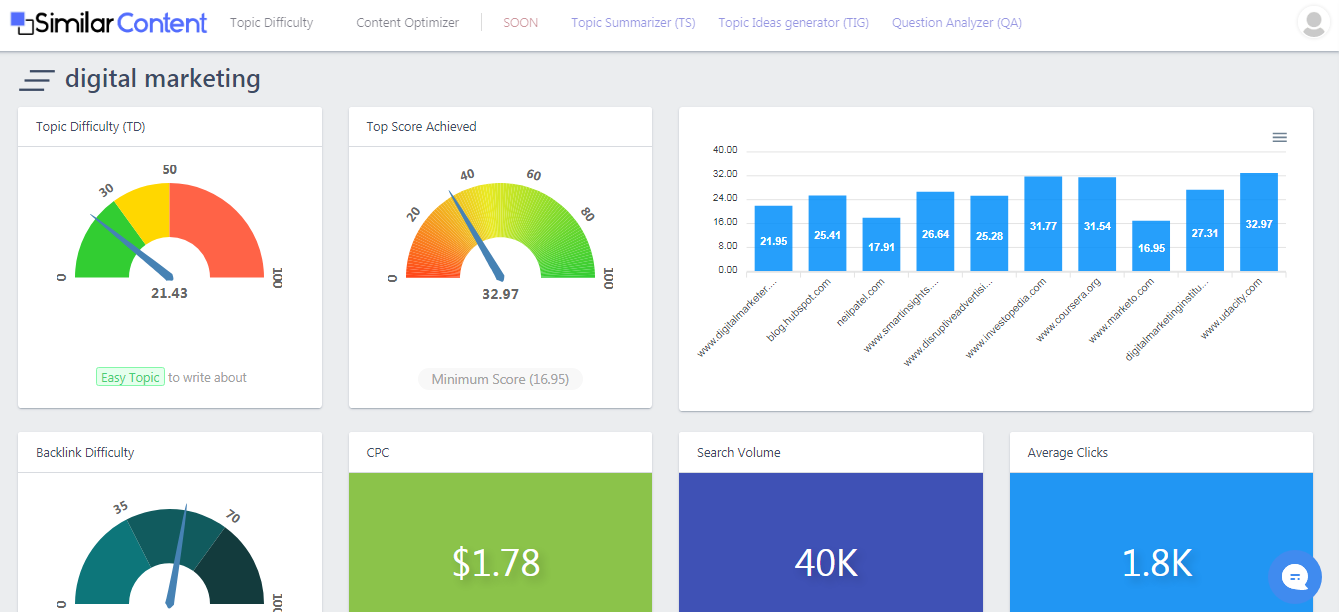
Task: Click the www.coursera.org bar 31.54
Action: click(x=1097, y=224)
